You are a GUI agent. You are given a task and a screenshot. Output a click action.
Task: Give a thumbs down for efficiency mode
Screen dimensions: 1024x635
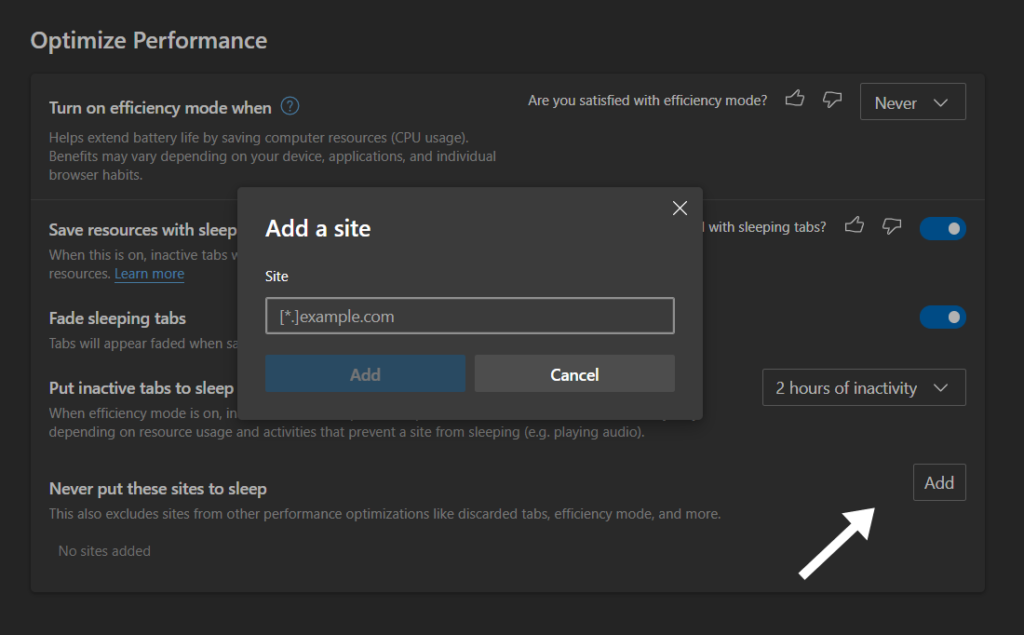tap(832, 100)
